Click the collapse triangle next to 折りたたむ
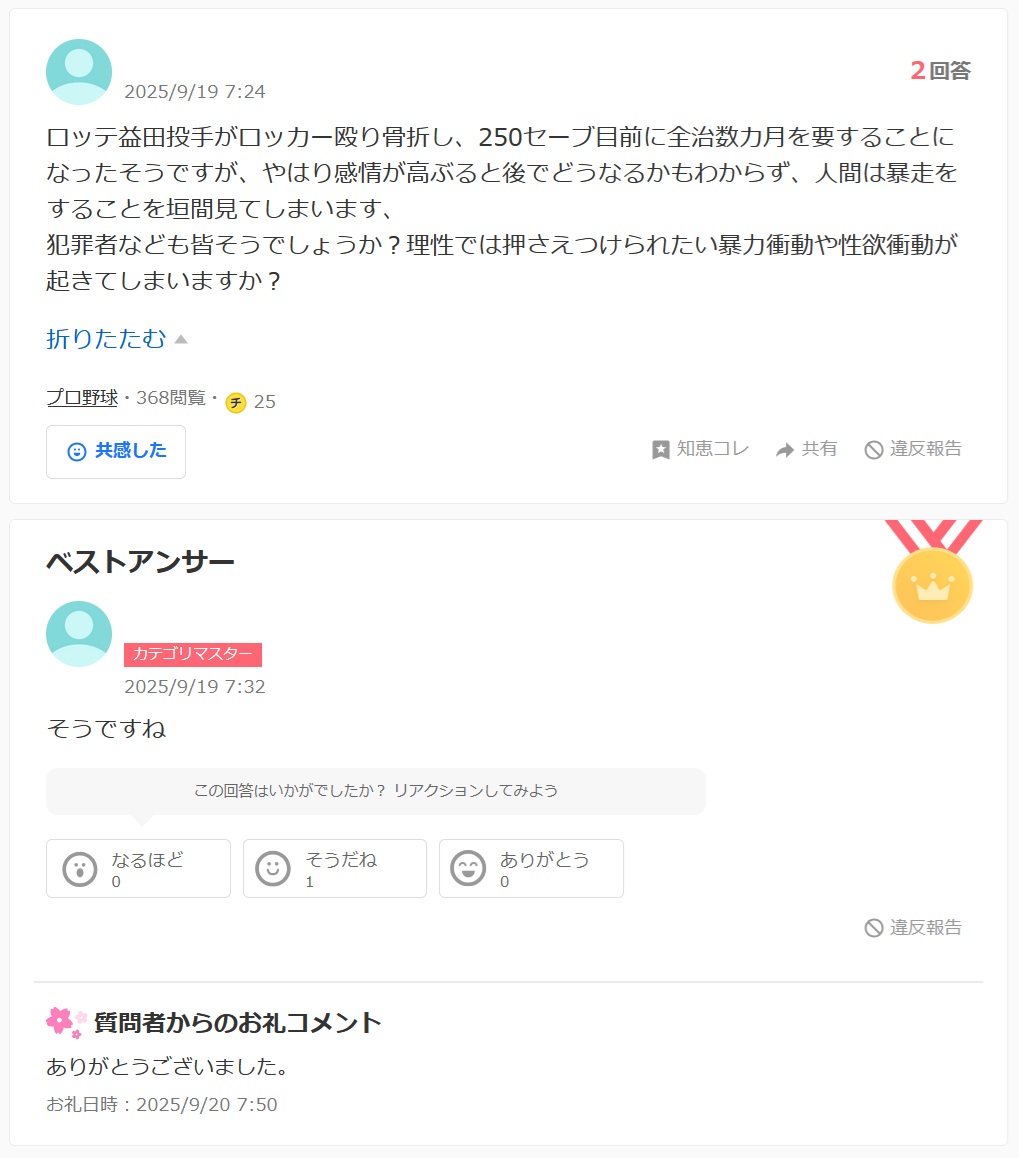 coord(181,340)
